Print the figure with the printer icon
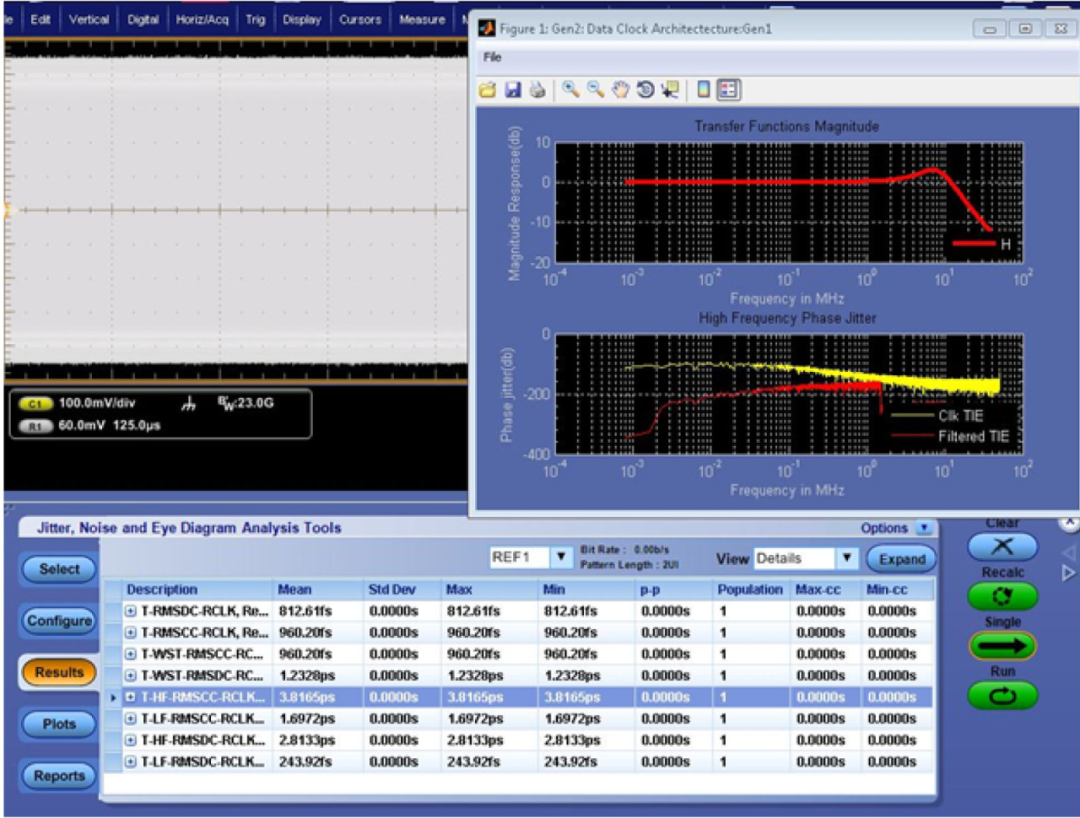 pyautogui.click(x=538, y=90)
